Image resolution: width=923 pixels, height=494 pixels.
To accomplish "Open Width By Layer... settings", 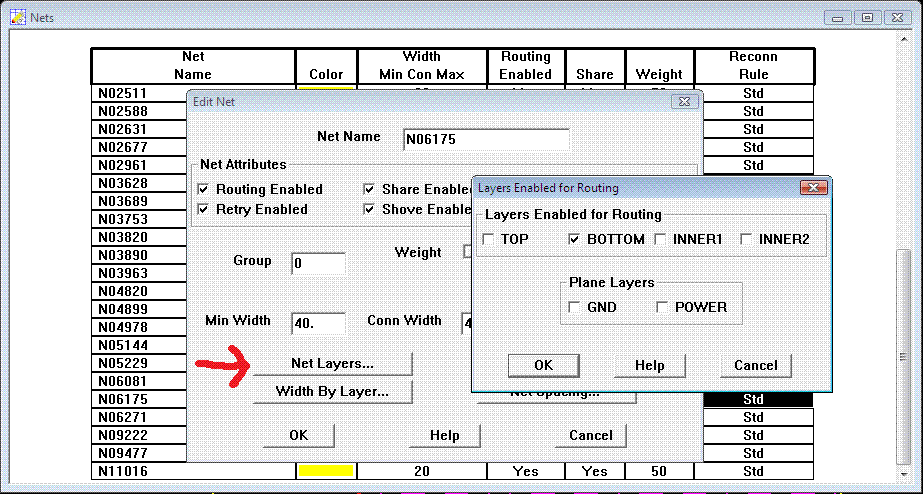I will click(333, 392).
